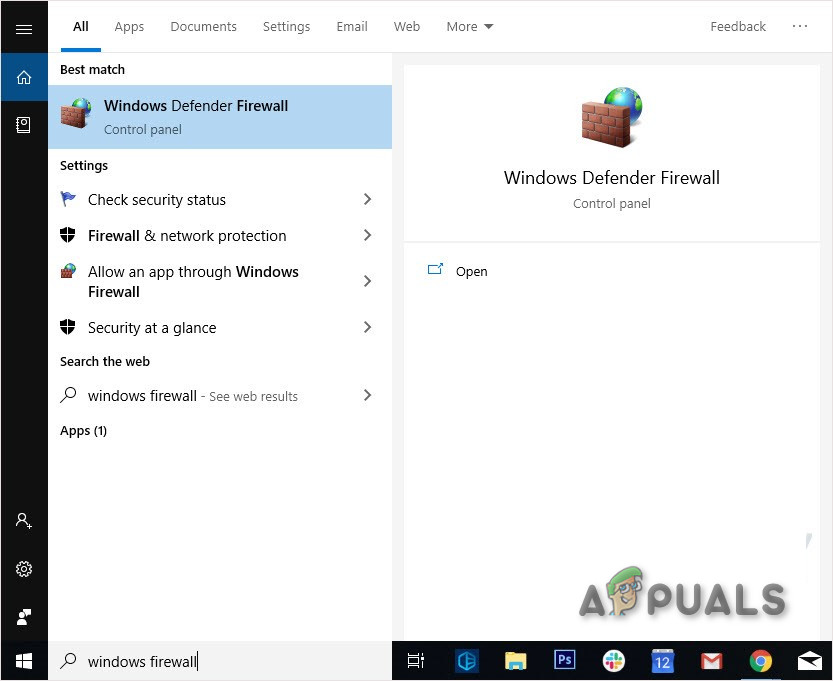Open the More filter dropdown
The height and width of the screenshot is (681, 833).
(470, 27)
